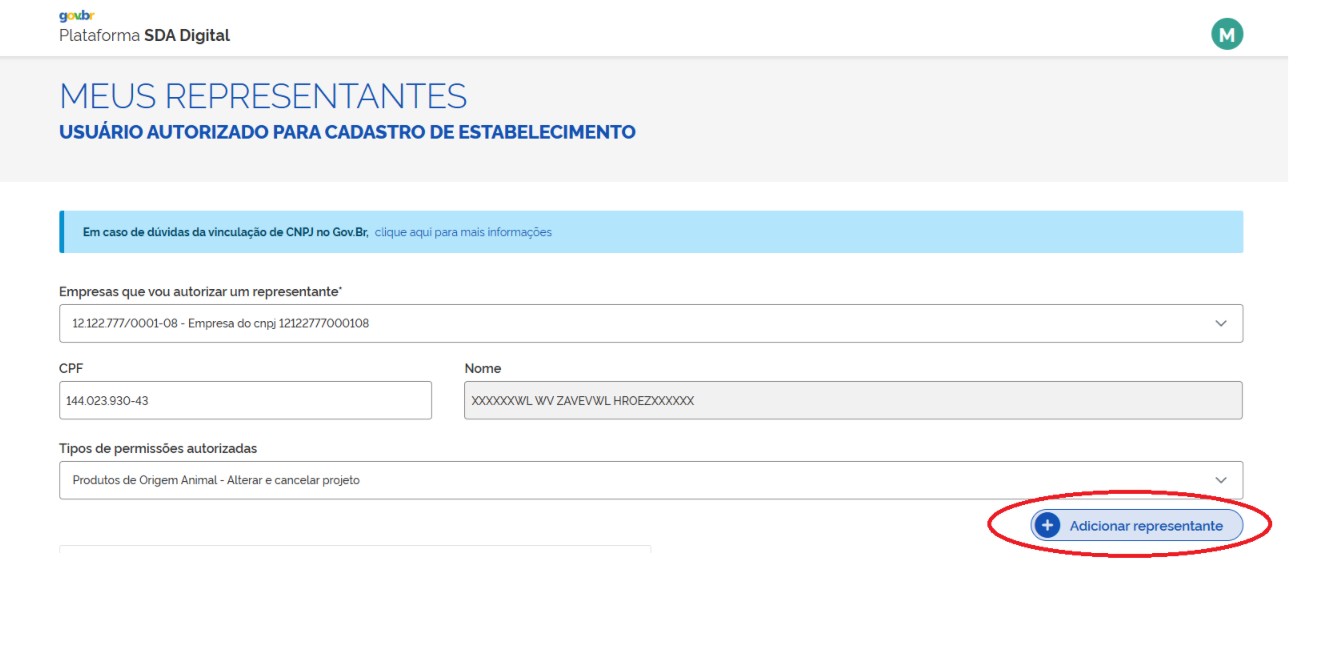The height and width of the screenshot is (652, 1341).
Task: Click into the CPF input field
Action: pos(245,400)
